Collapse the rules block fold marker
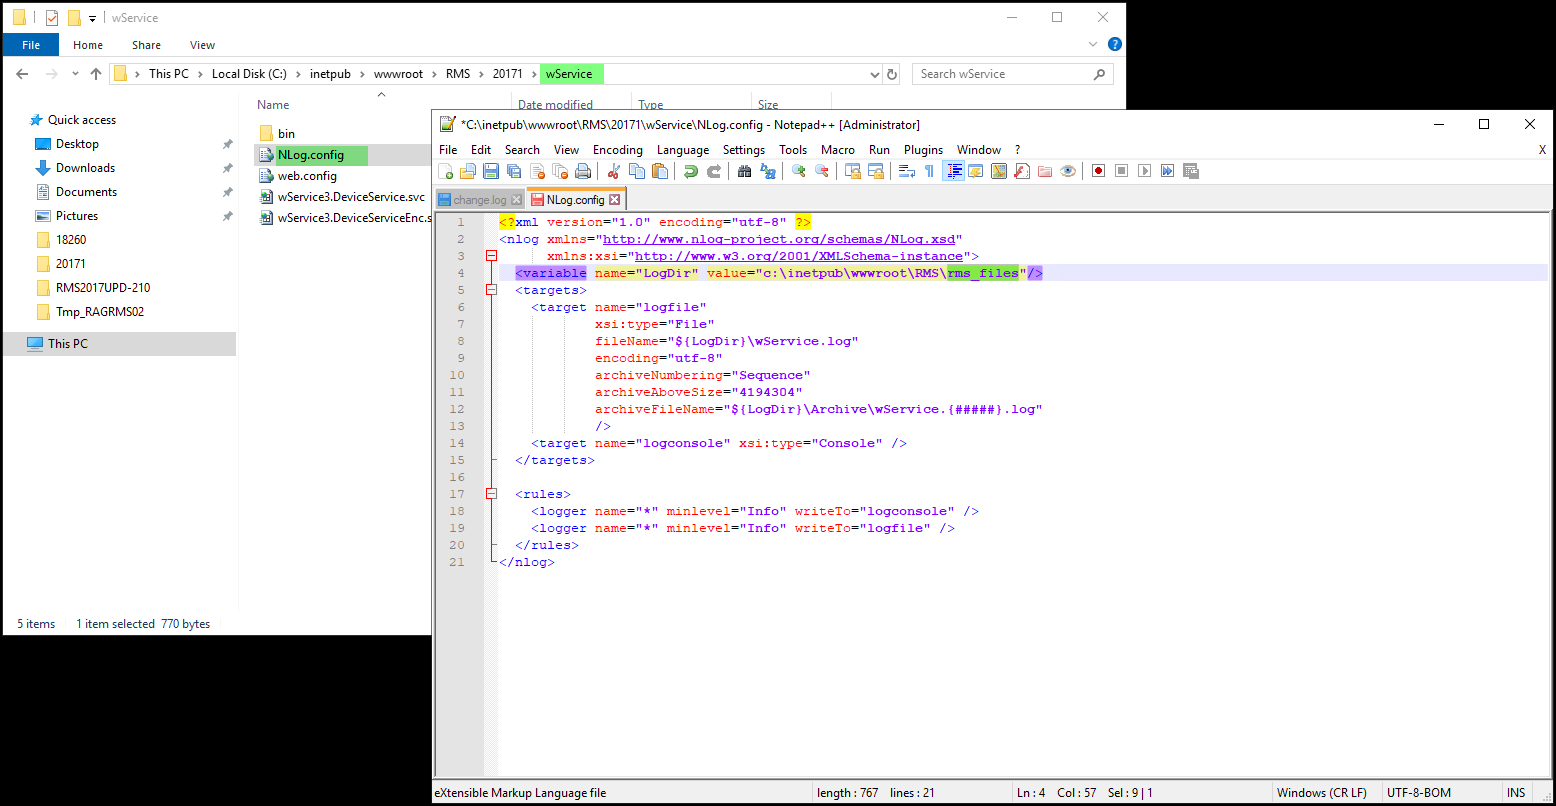The height and width of the screenshot is (806, 1556). (x=491, y=494)
